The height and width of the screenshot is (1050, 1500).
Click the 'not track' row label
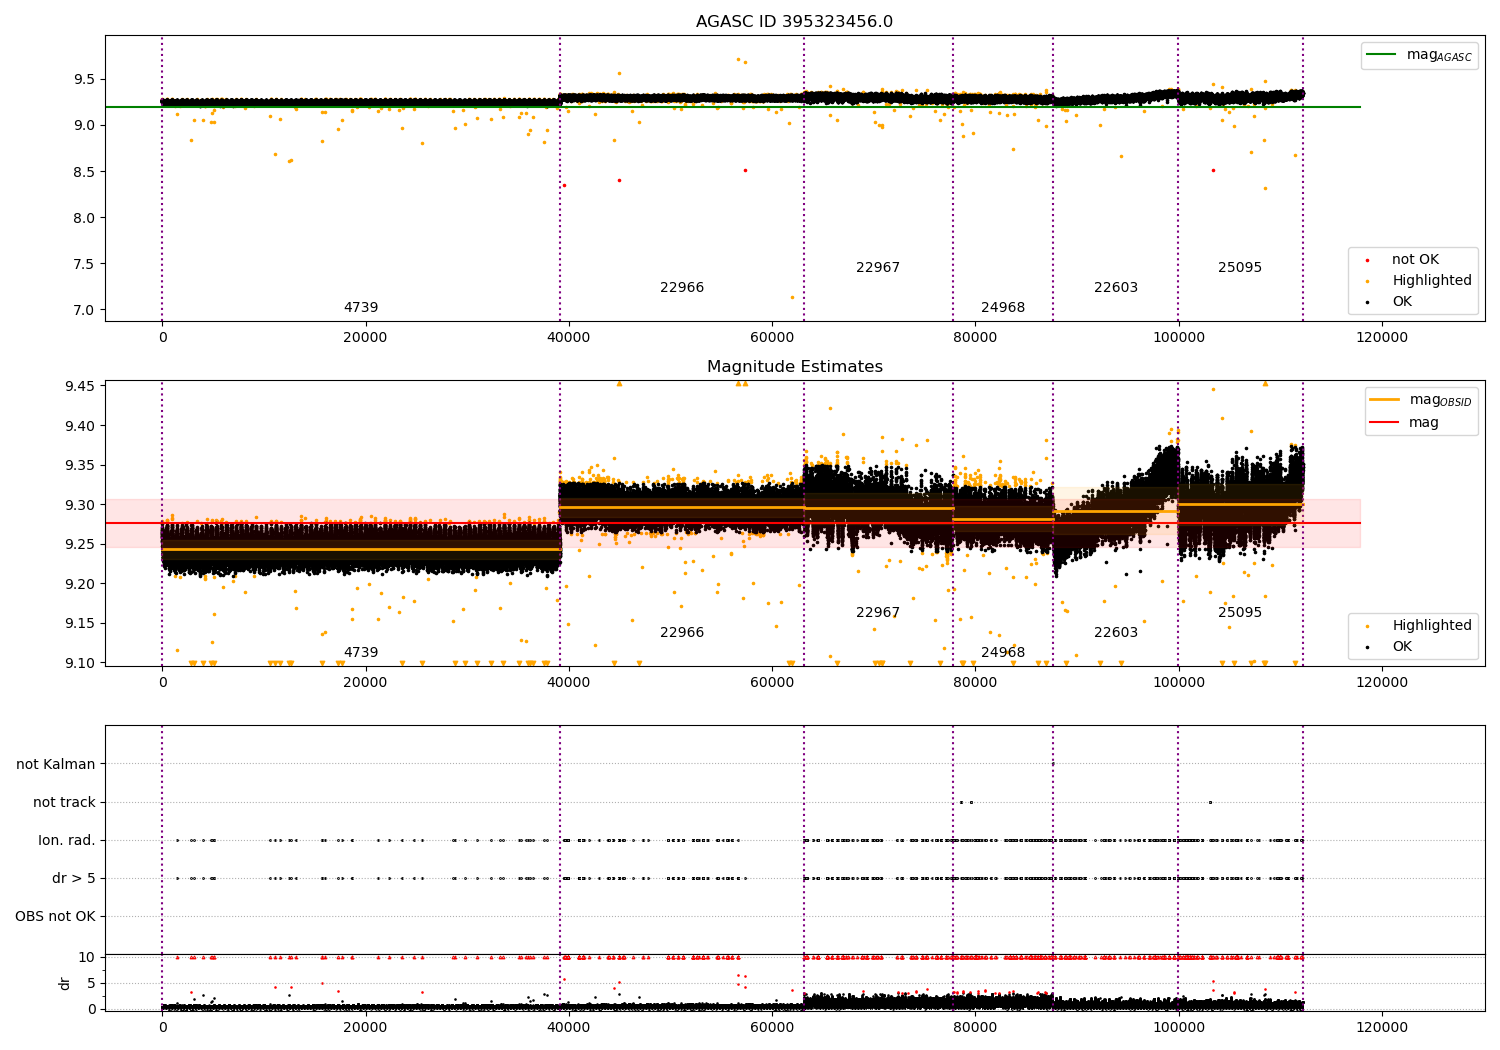(64, 802)
